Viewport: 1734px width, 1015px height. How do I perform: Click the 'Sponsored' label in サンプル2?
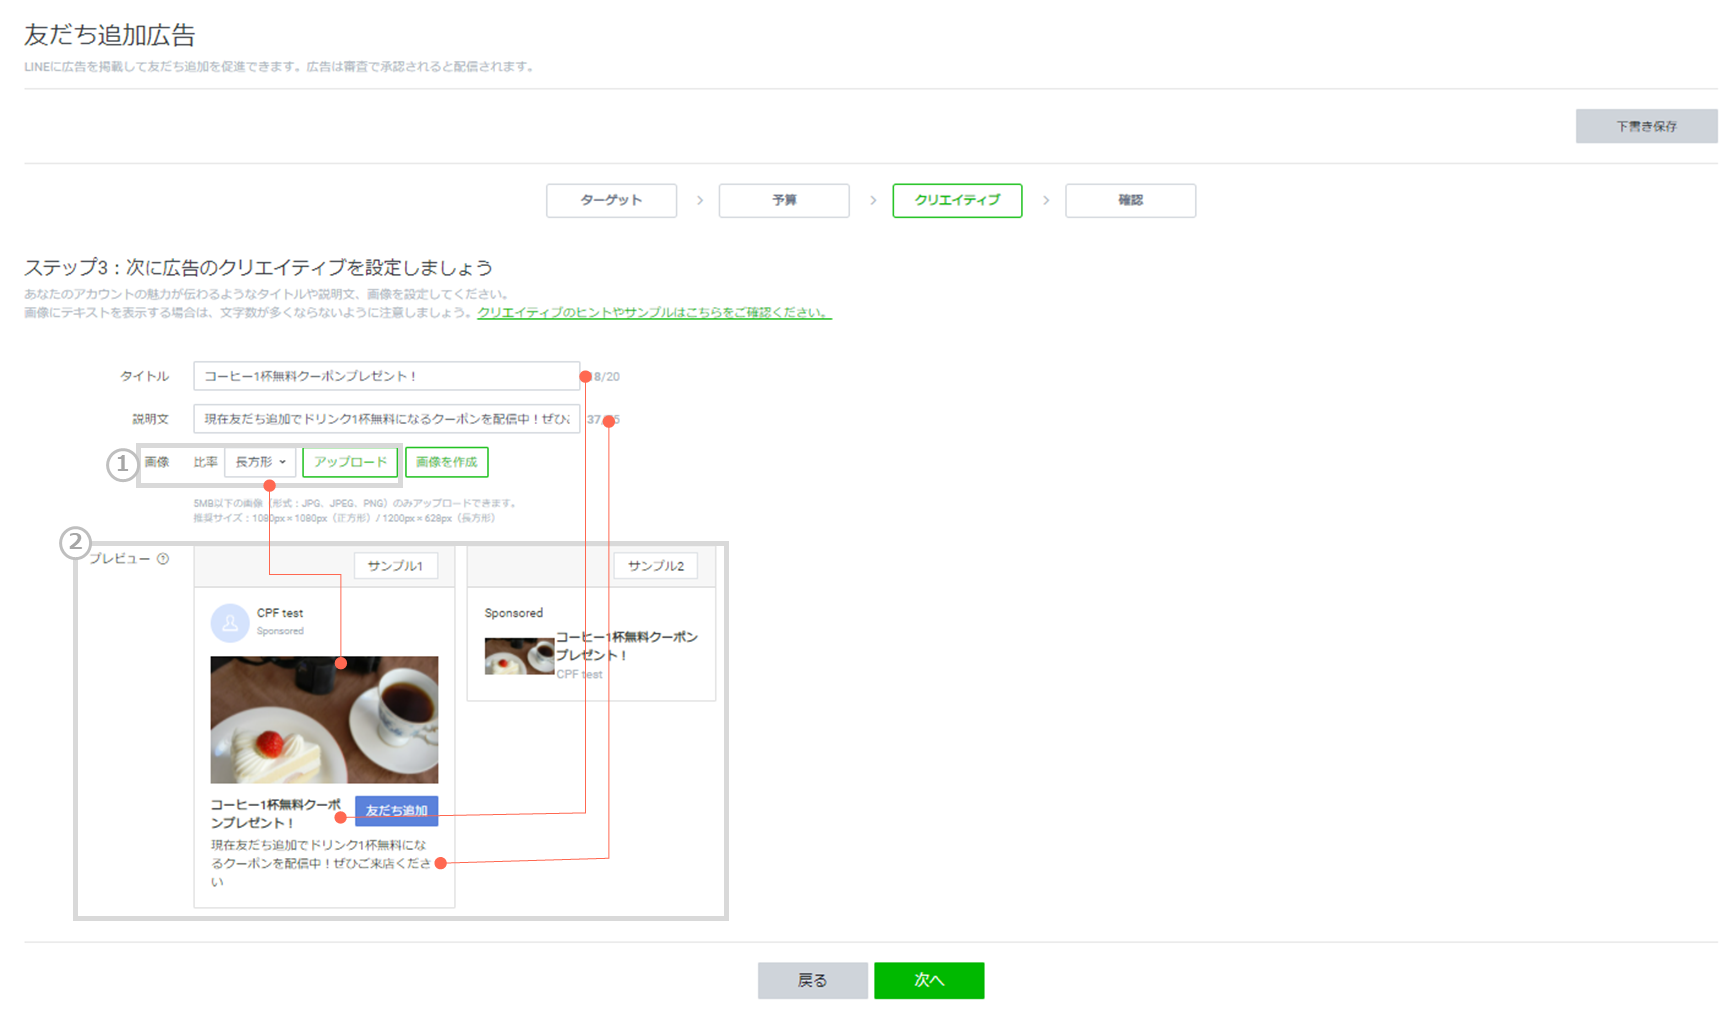click(514, 613)
